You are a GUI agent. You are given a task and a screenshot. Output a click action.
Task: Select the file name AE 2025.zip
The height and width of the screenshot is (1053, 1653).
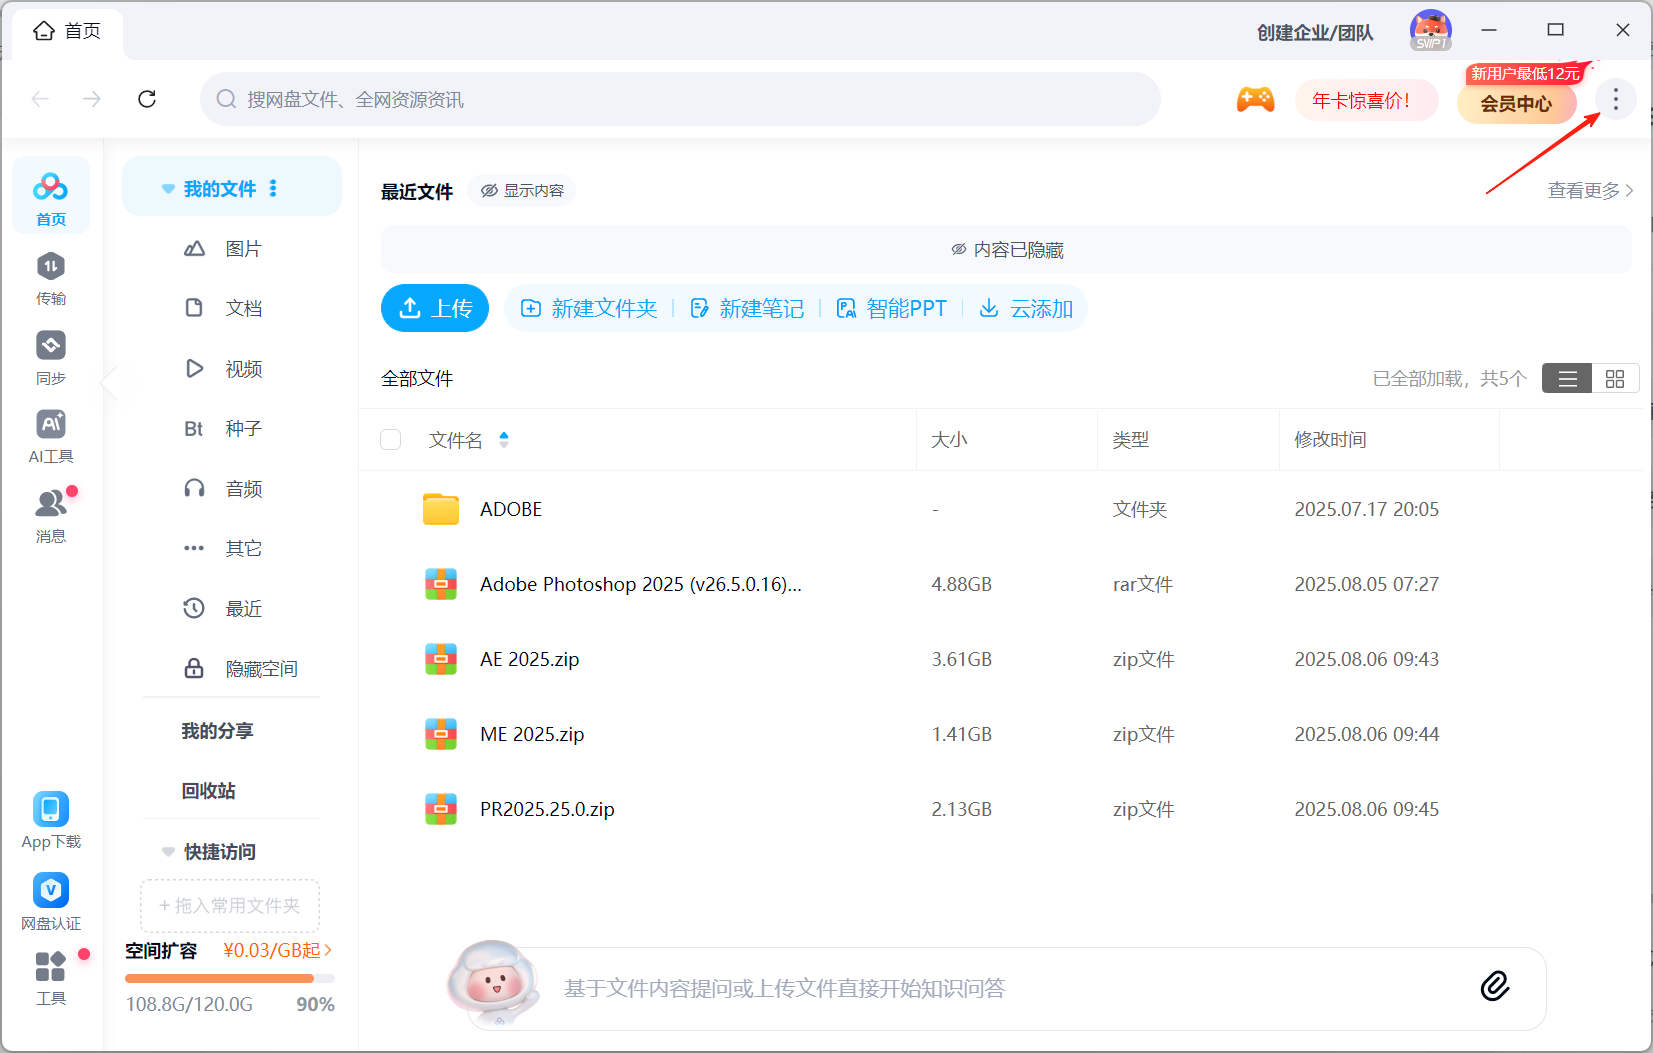tap(530, 659)
